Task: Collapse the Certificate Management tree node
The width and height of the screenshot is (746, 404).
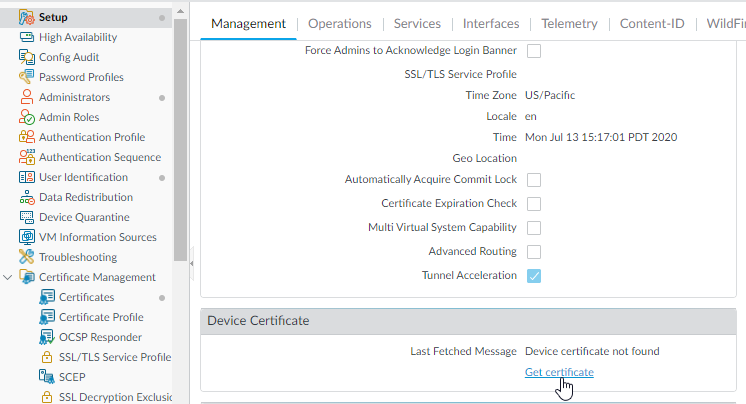Action: point(9,277)
